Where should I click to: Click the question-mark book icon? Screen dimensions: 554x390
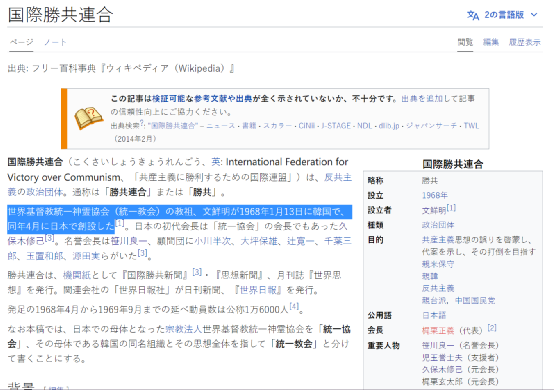click(x=88, y=118)
